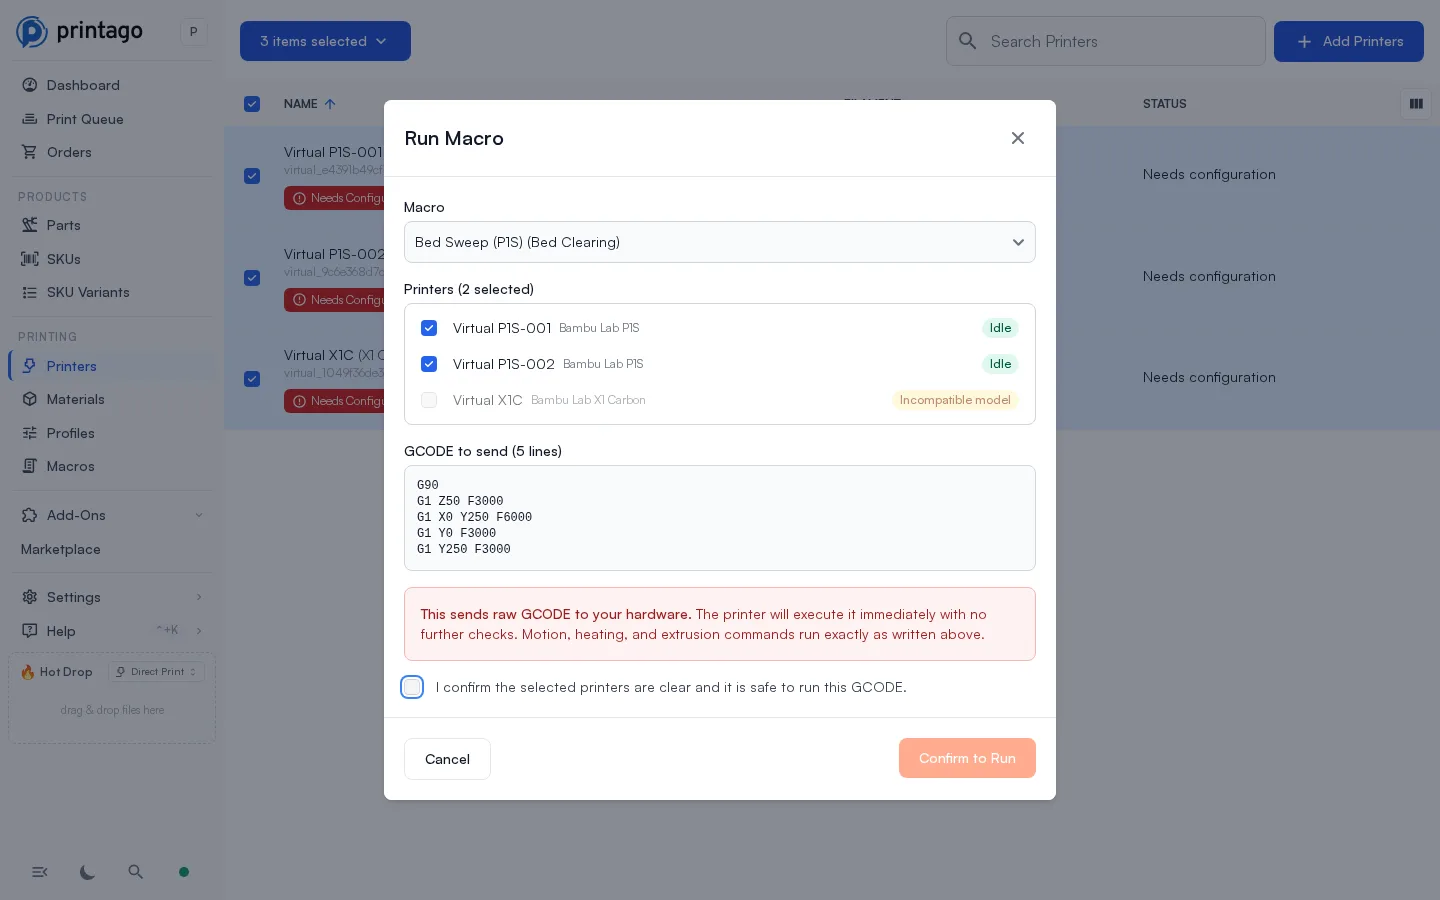Expand the Help submenu arrow
Image resolution: width=1440 pixels, height=900 pixels.
199,631
